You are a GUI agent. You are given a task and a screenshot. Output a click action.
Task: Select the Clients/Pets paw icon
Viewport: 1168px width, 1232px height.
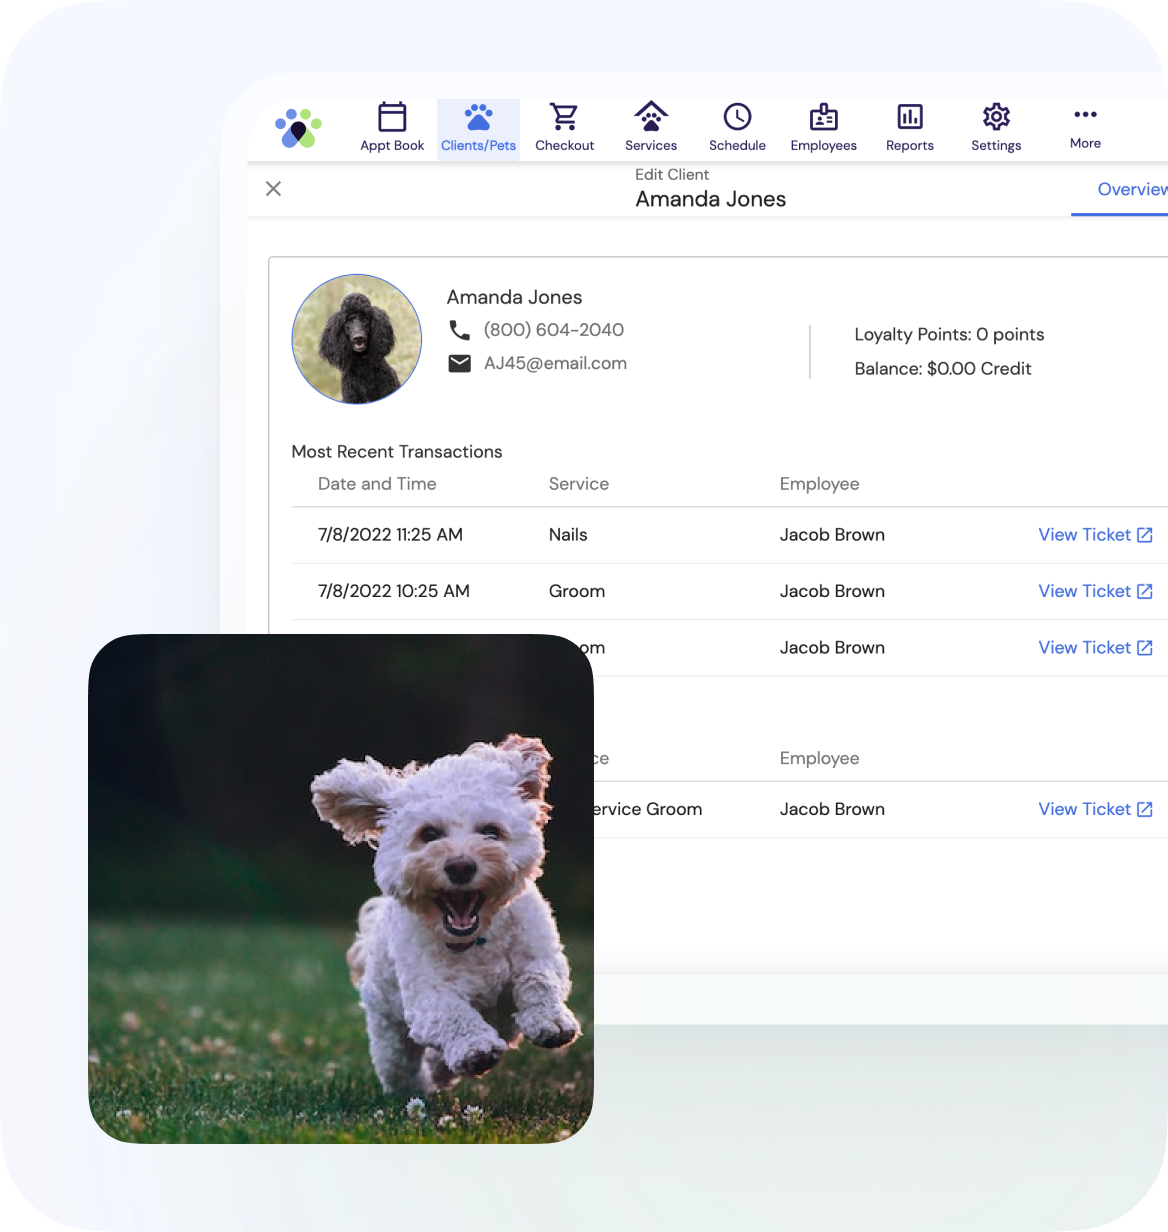(478, 115)
